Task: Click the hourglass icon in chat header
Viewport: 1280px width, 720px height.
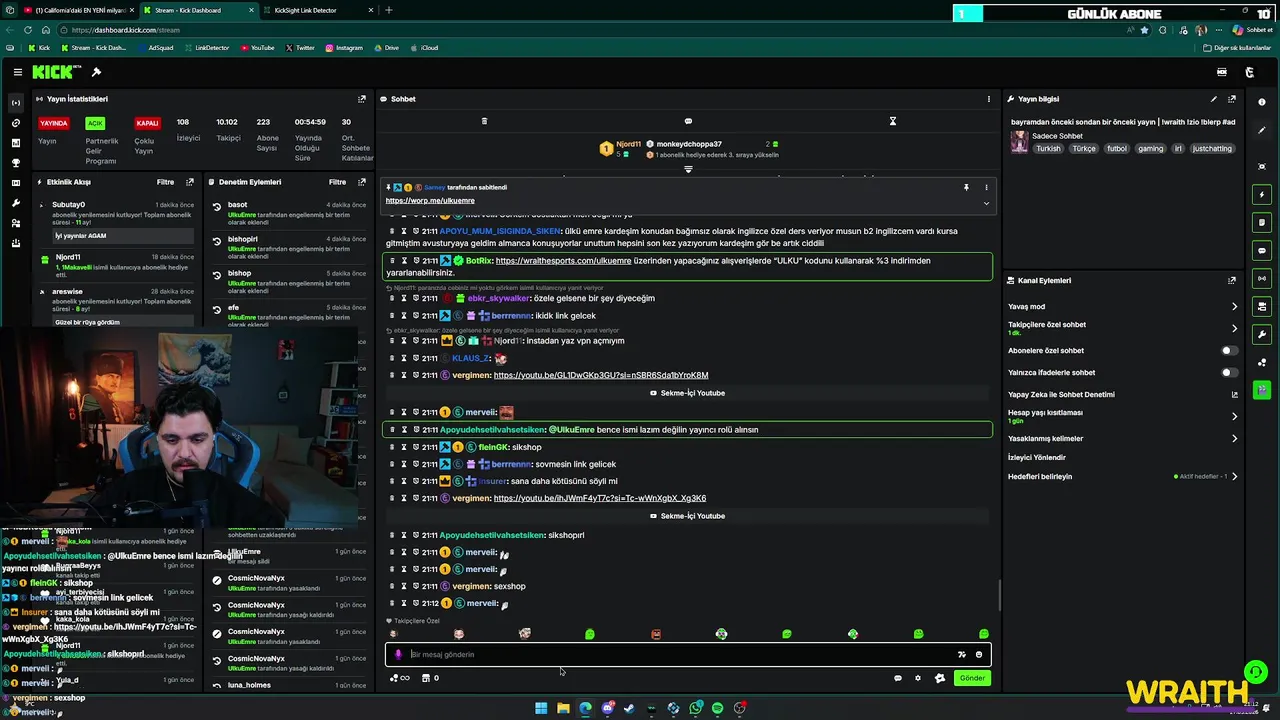Action: (893, 121)
